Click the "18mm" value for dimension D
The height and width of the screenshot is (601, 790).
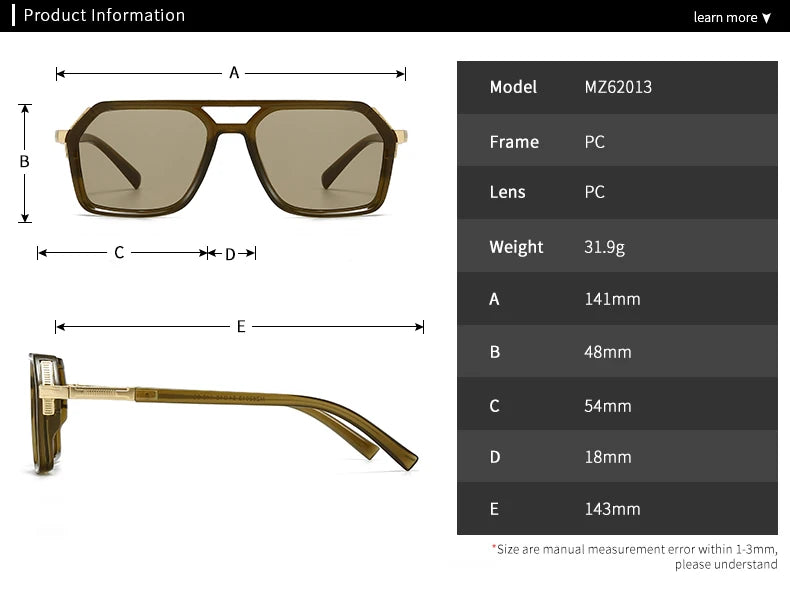pyautogui.click(x=608, y=457)
